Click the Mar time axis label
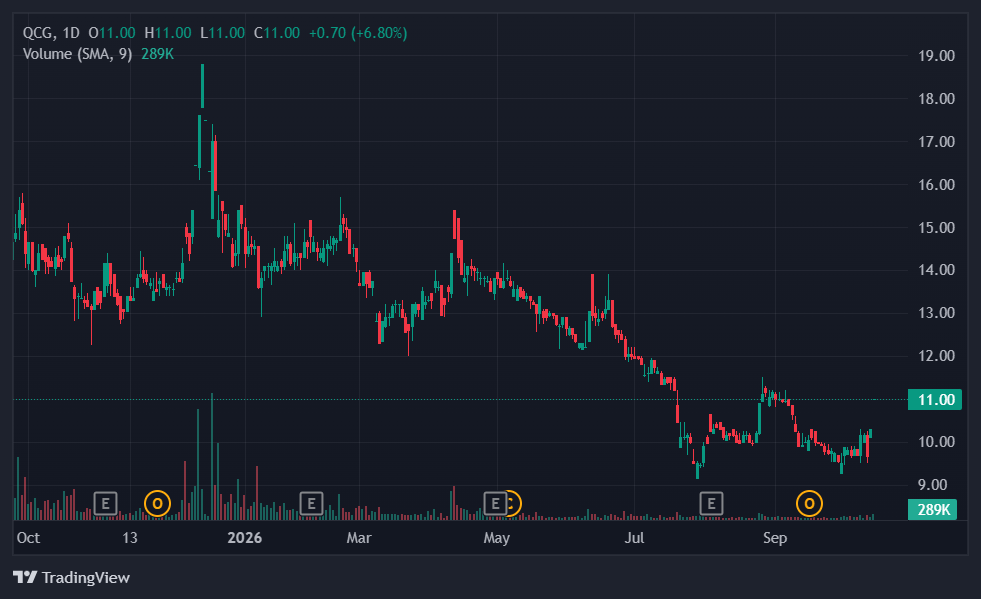This screenshot has width=981, height=599. 359,538
